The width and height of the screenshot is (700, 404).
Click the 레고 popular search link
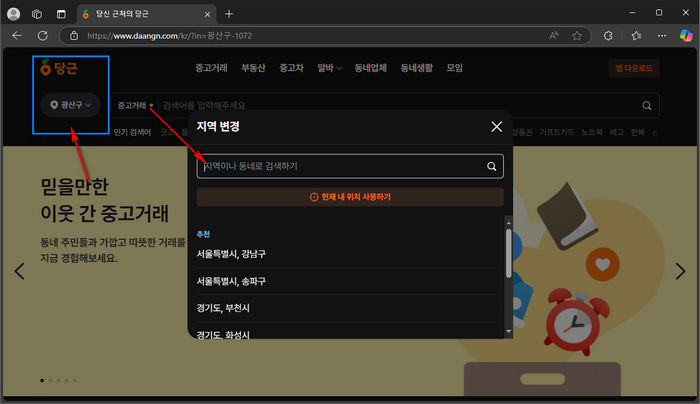point(617,132)
